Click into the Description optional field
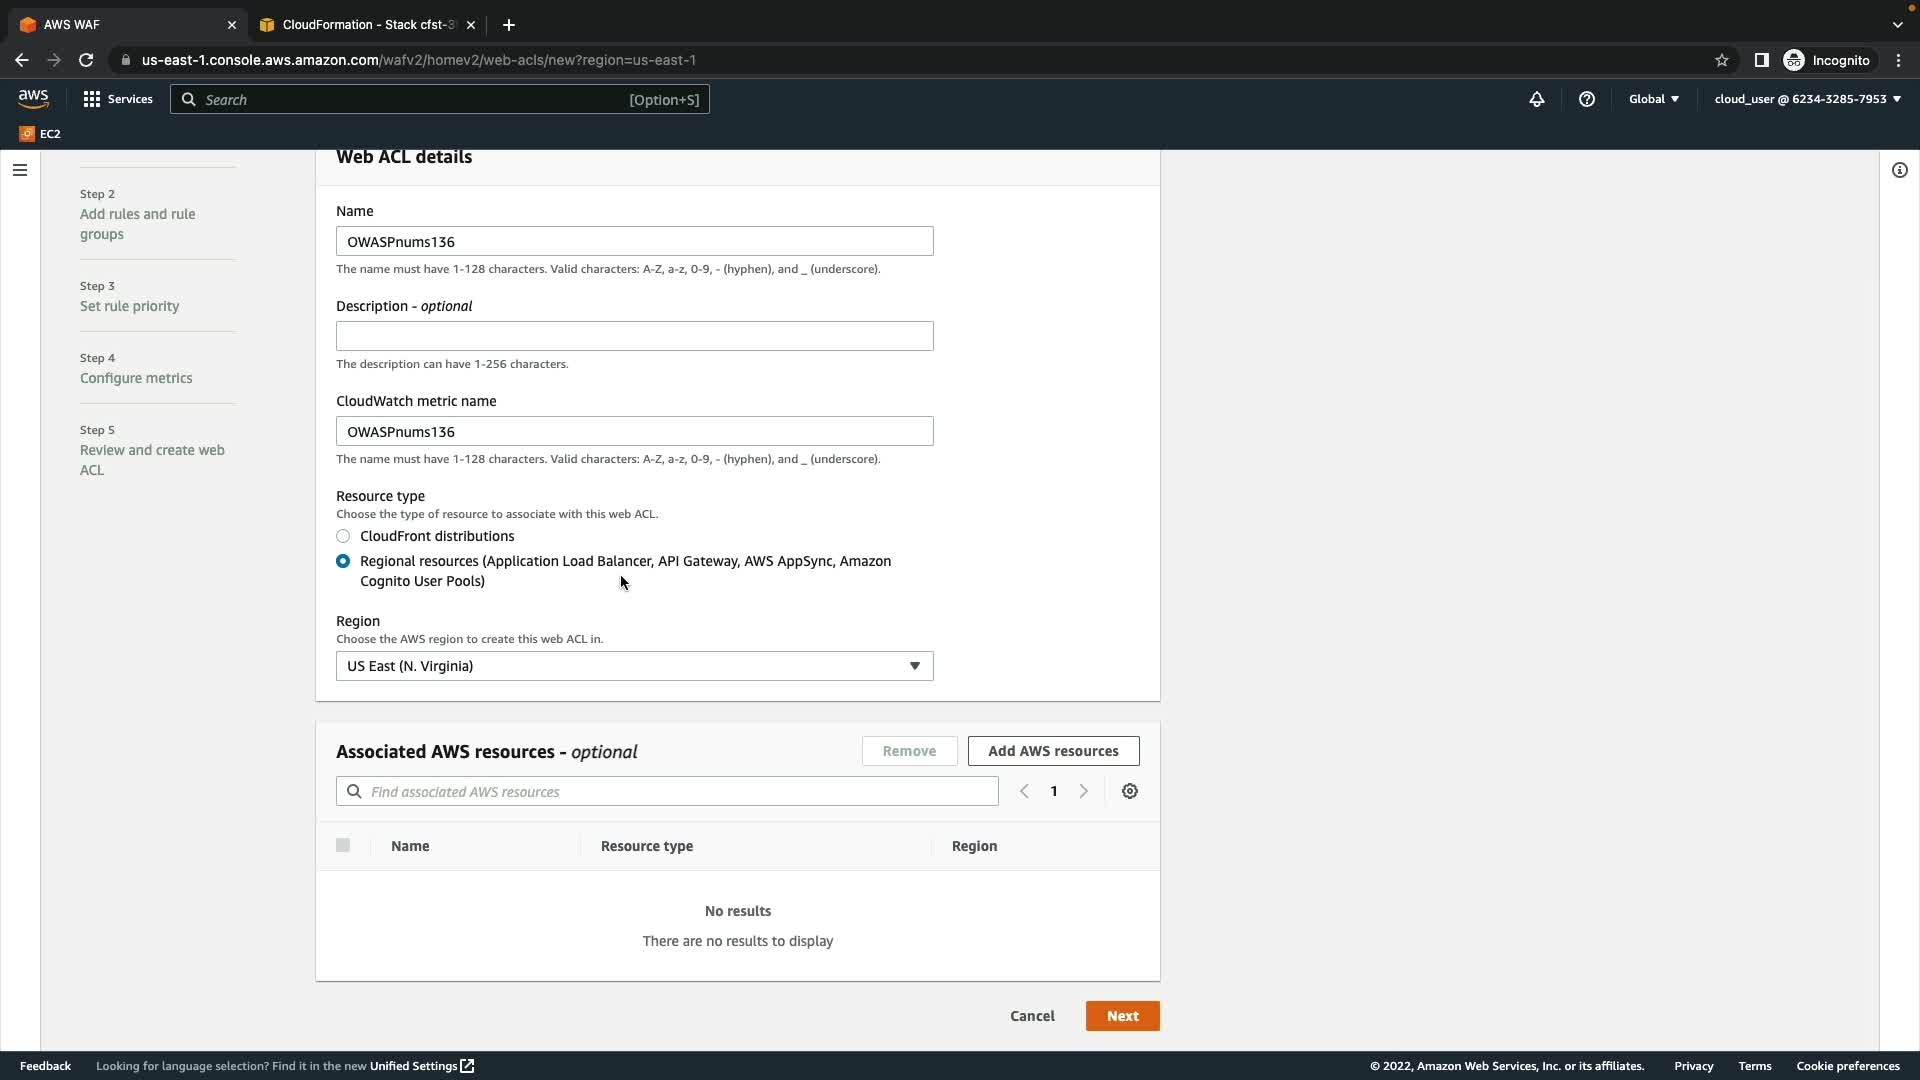Image resolution: width=1920 pixels, height=1080 pixels. pos(634,336)
